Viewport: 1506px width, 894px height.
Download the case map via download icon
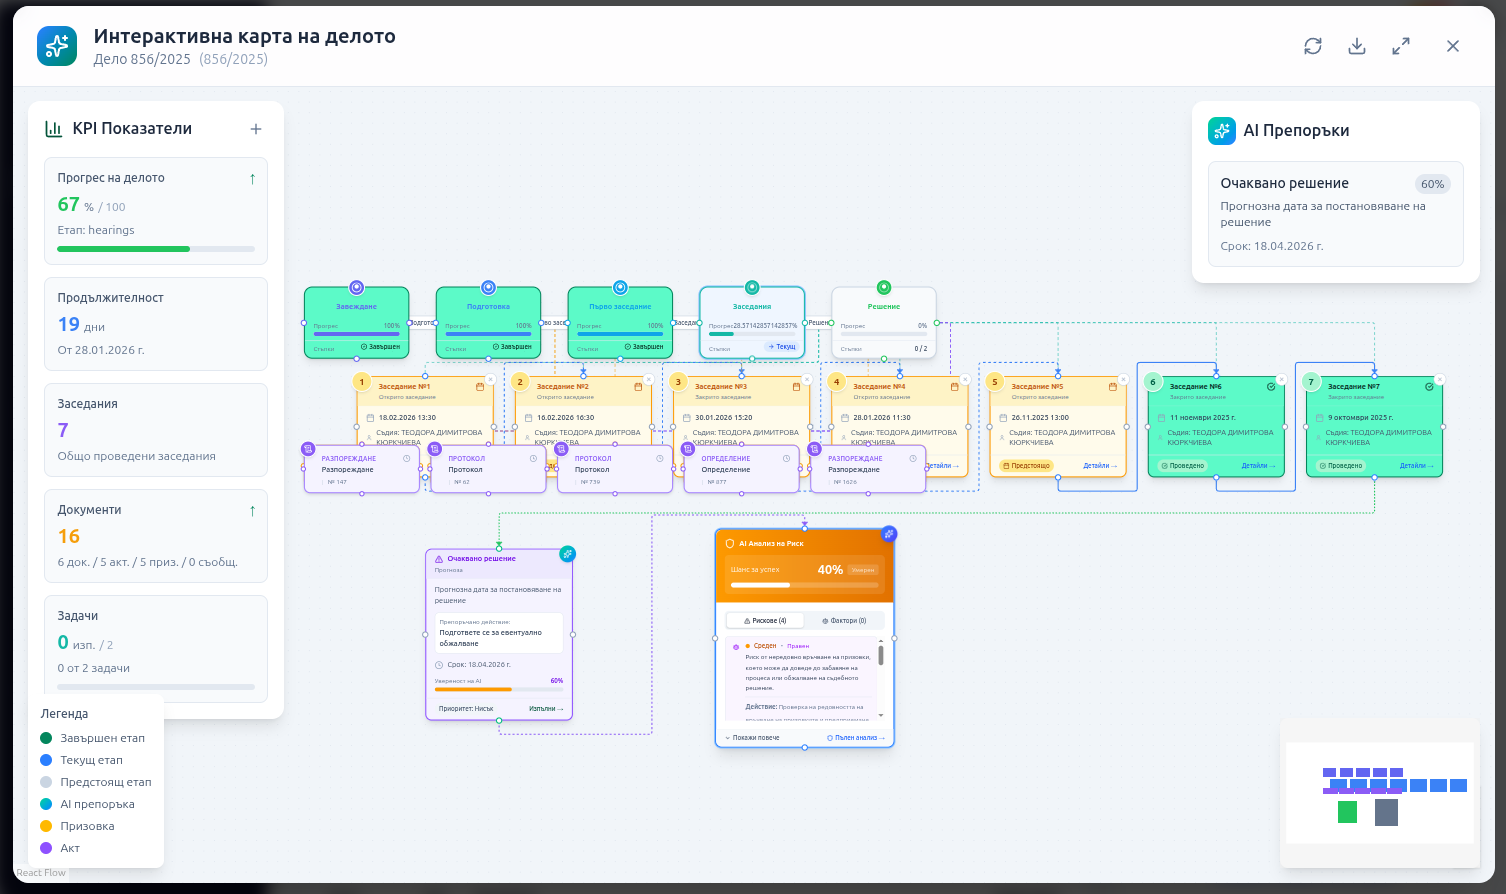tap(1357, 46)
